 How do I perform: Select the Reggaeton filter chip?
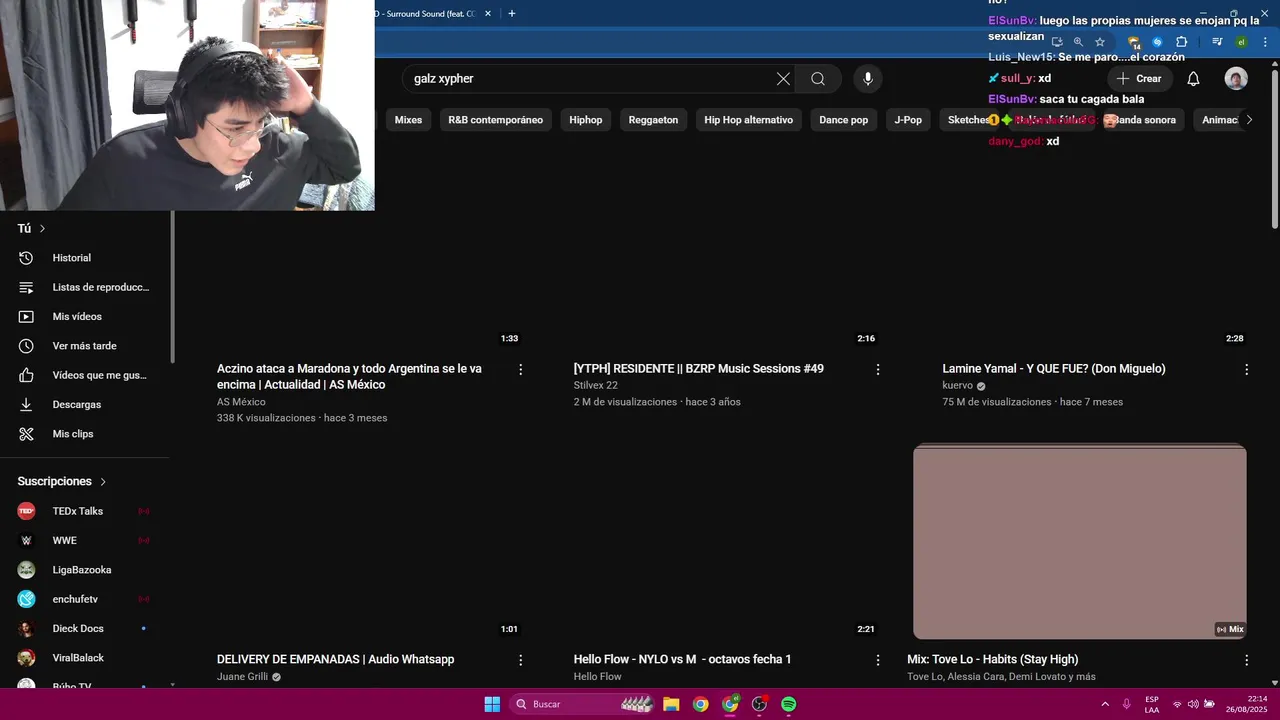pos(653,120)
